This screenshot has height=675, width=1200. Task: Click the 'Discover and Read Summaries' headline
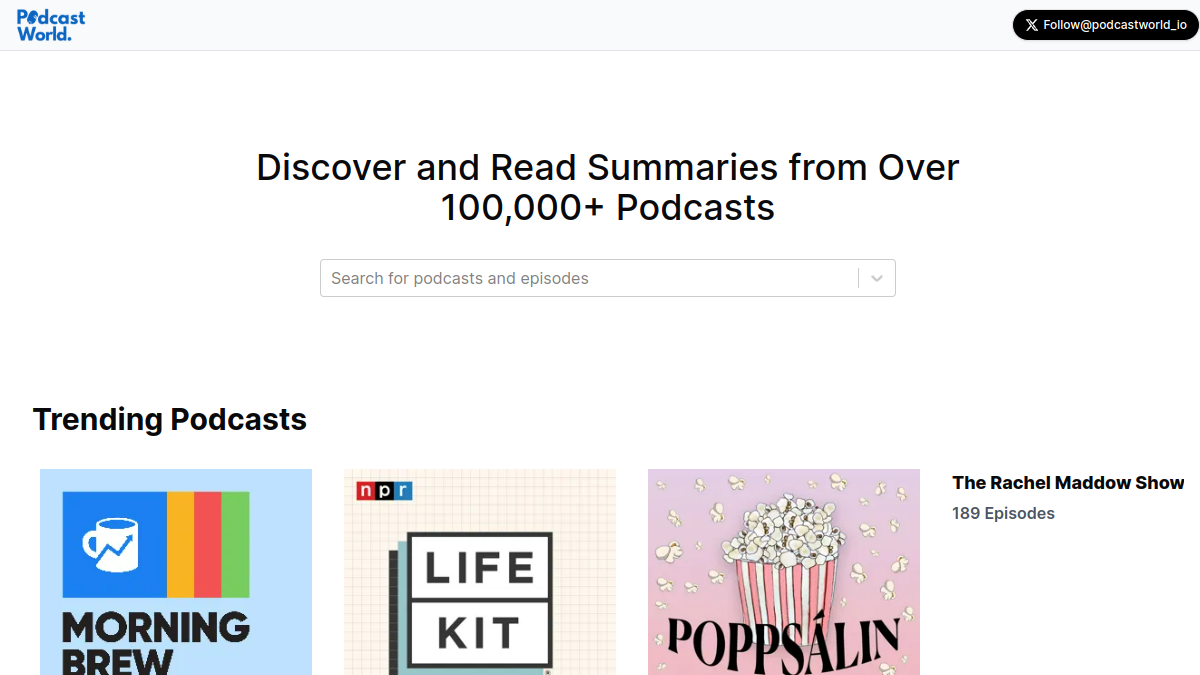point(608,187)
